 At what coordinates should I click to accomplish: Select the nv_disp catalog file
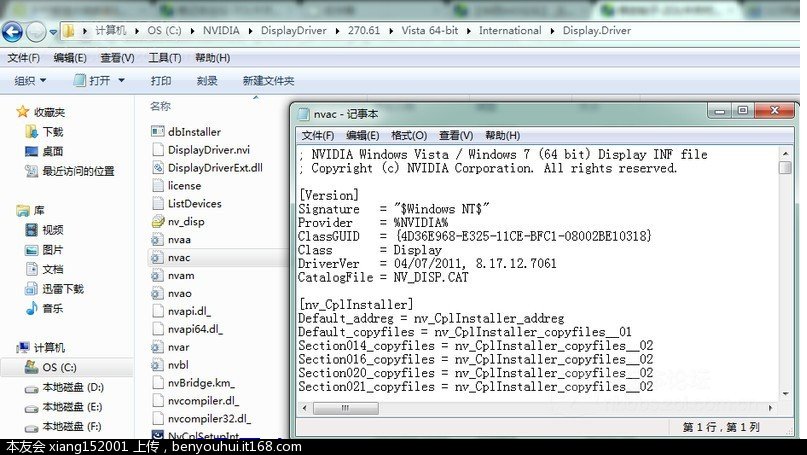186,222
